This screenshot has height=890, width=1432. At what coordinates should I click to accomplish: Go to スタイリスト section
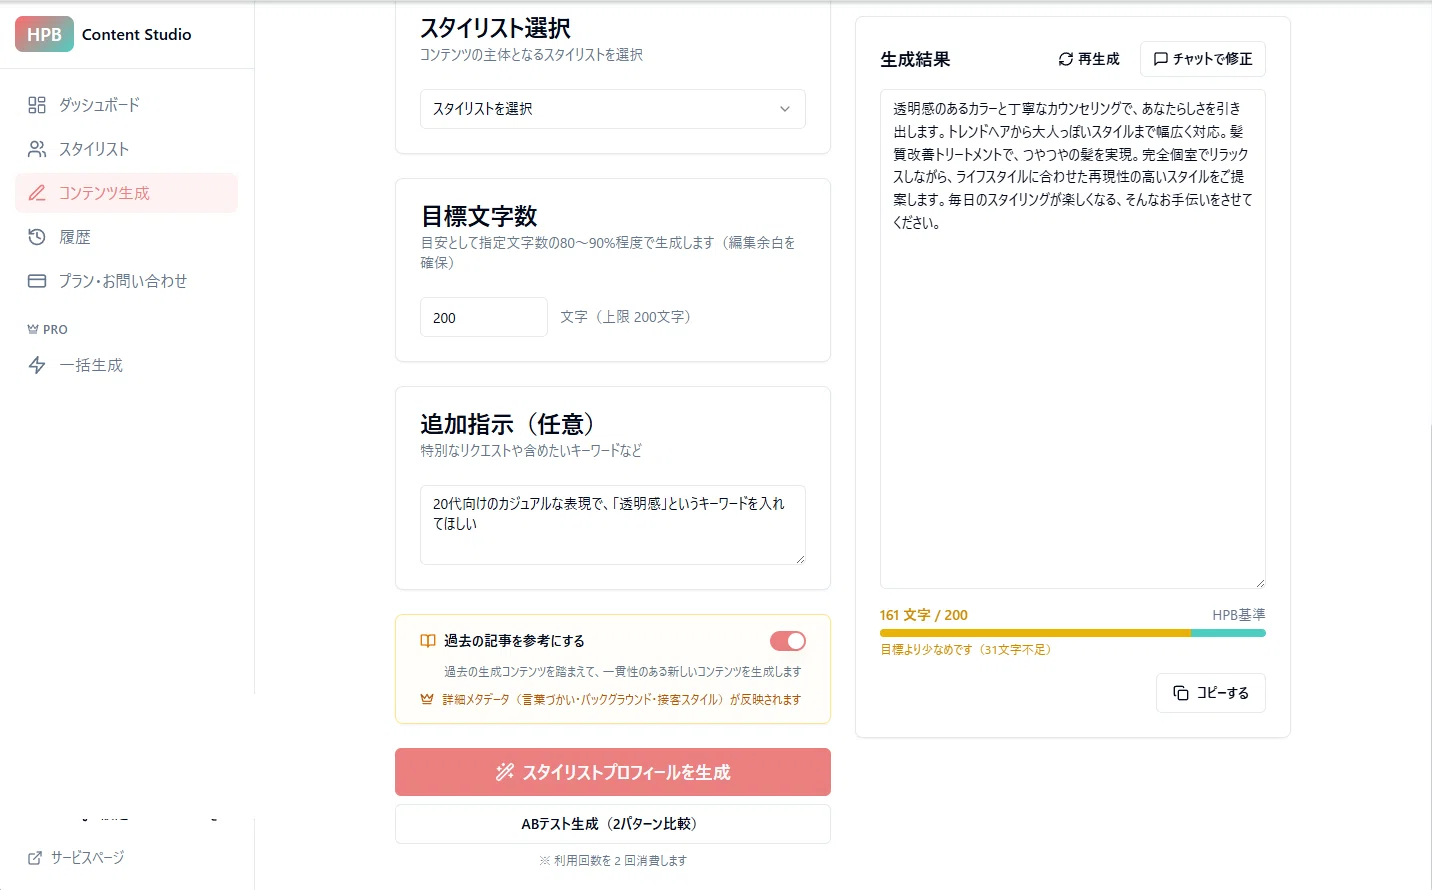[x=127, y=149]
